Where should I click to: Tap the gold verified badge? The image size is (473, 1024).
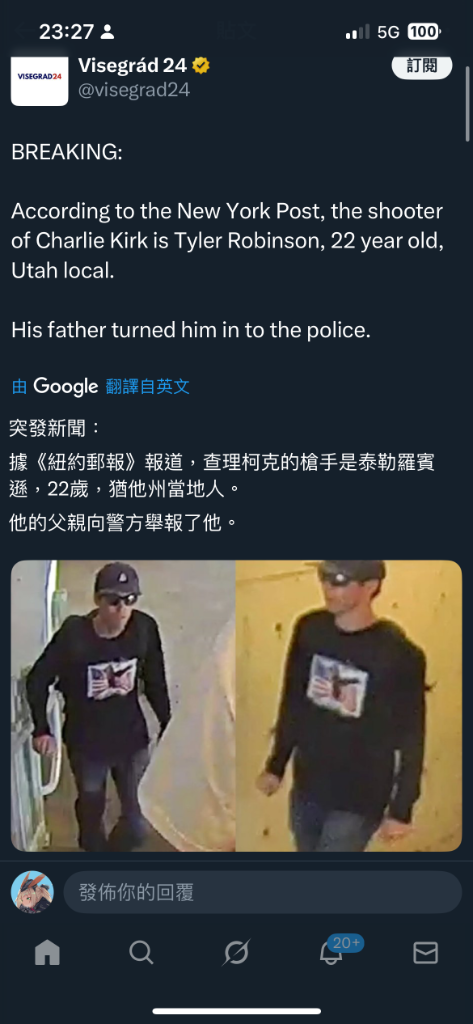point(201,65)
